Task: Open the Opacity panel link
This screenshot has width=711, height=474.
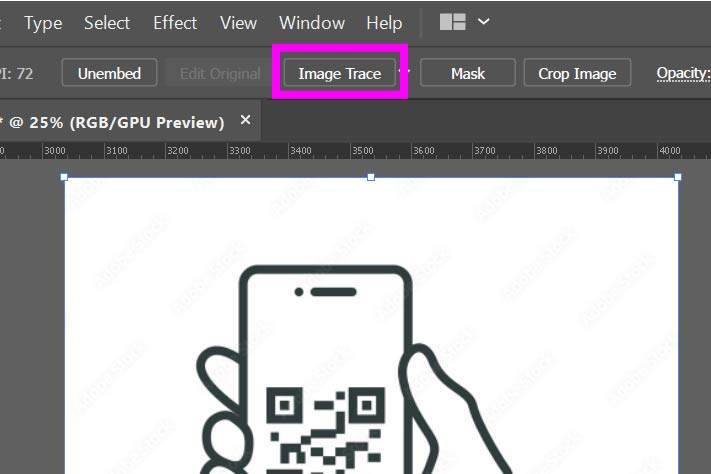Action: [x=683, y=73]
